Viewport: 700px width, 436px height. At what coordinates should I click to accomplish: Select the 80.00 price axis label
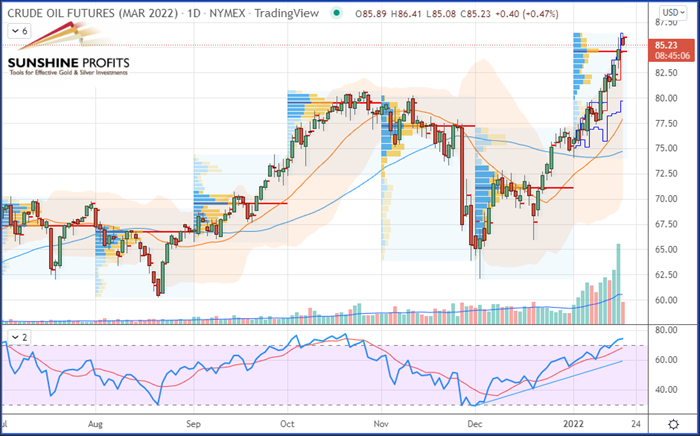click(665, 98)
